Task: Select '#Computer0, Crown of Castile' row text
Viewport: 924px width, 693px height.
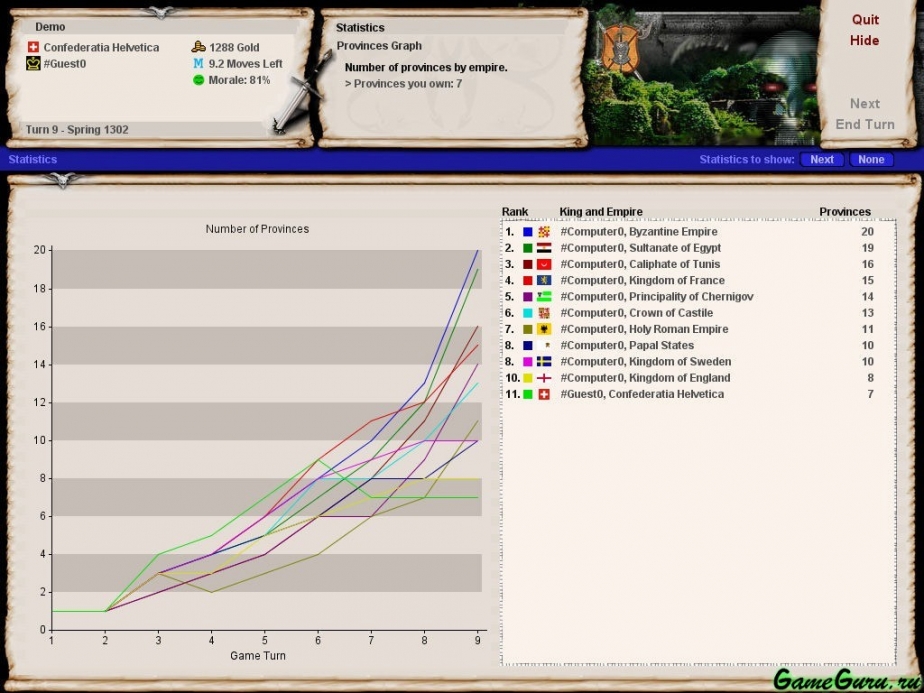Action: (x=636, y=313)
